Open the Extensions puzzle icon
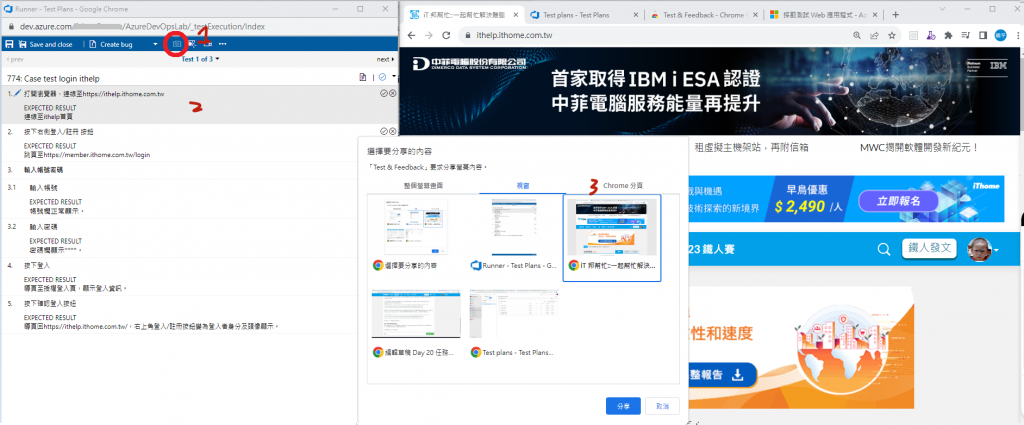 (948, 35)
